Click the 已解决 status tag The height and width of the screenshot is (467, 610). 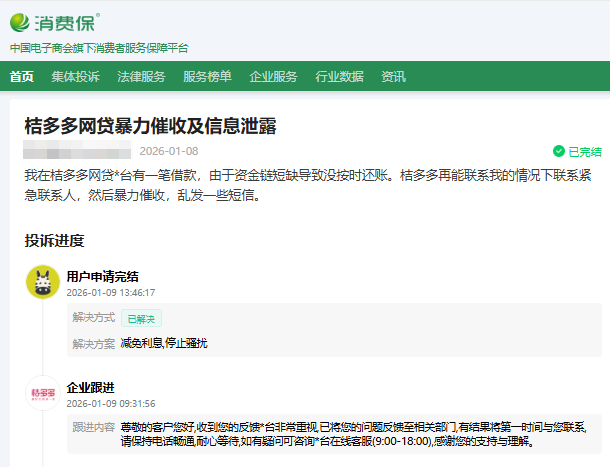141,319
